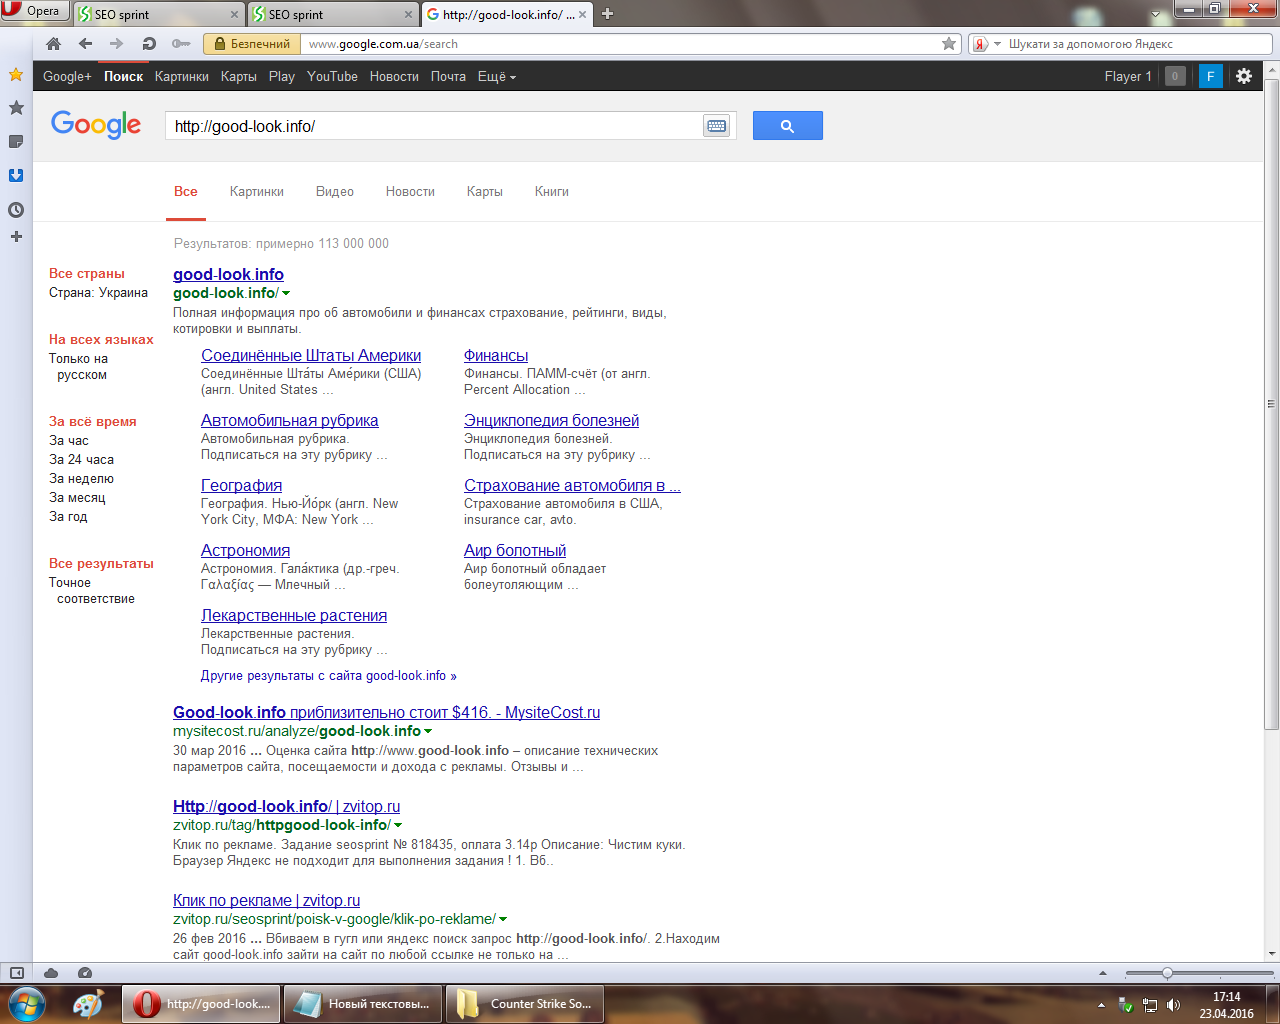Viewport: 1280px width, 1024px height.
Task: Bookmark this page with the address bar star
Action: click(949, 44)
